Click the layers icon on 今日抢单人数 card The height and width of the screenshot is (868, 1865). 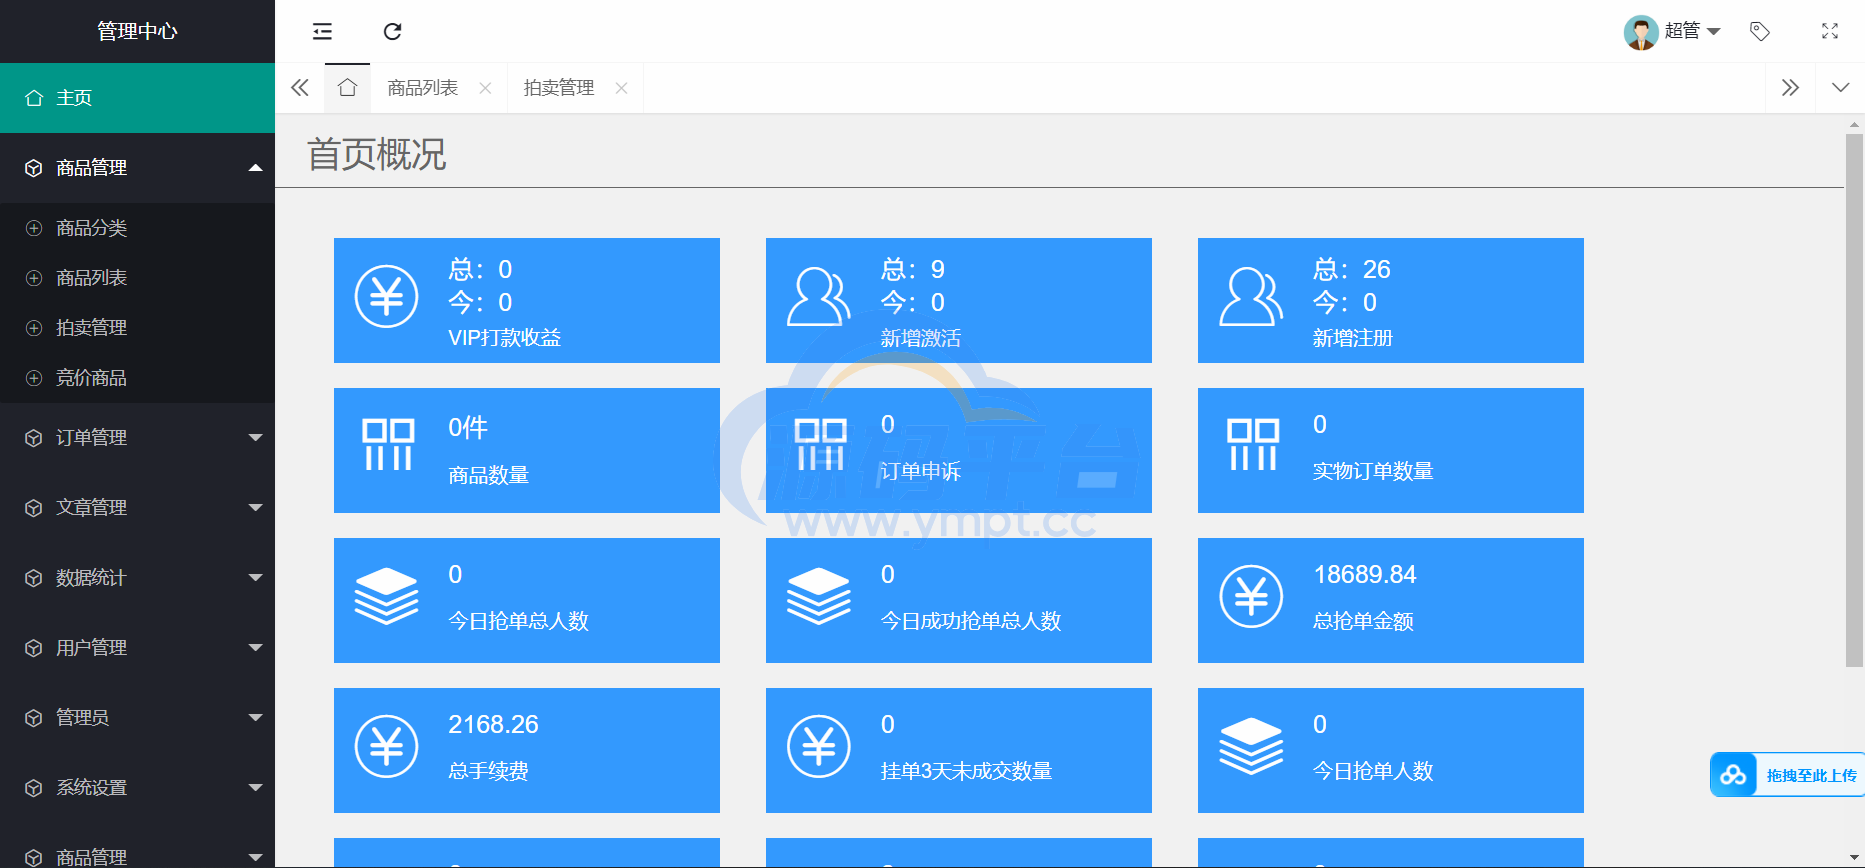(x=1251, y=746)
